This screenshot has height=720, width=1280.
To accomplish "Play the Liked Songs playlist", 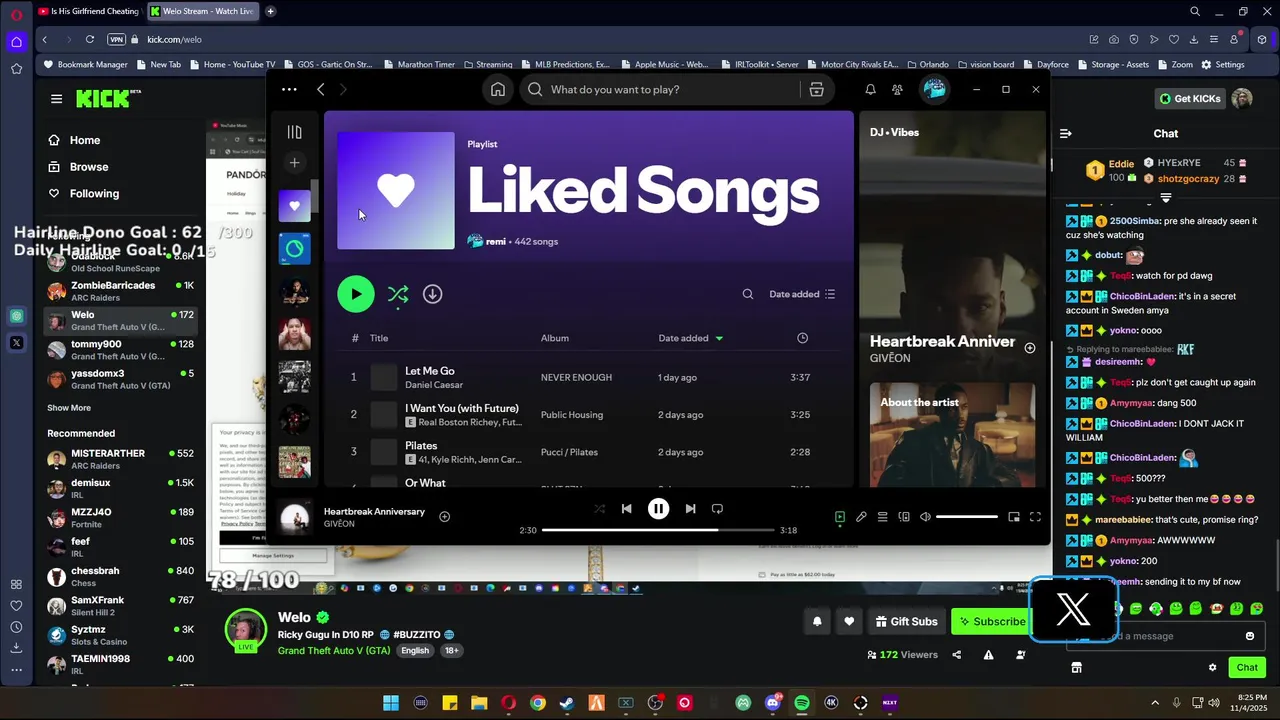I will click(356, 294).
